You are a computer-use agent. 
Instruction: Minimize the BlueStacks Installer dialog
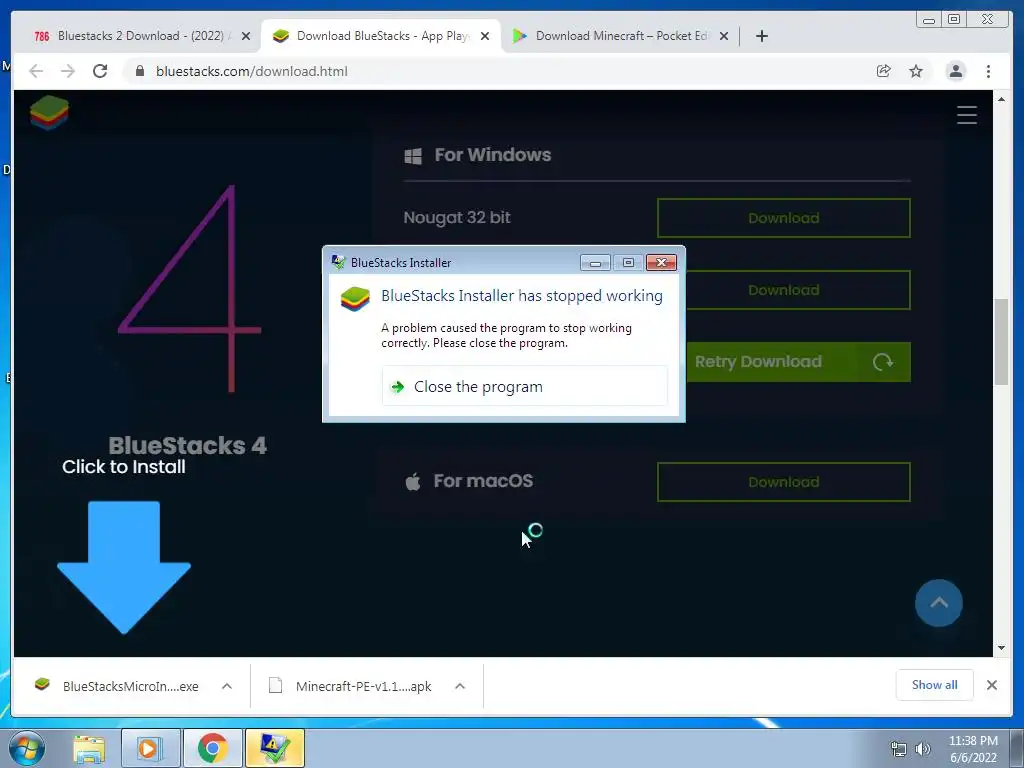tap(595, 263)
